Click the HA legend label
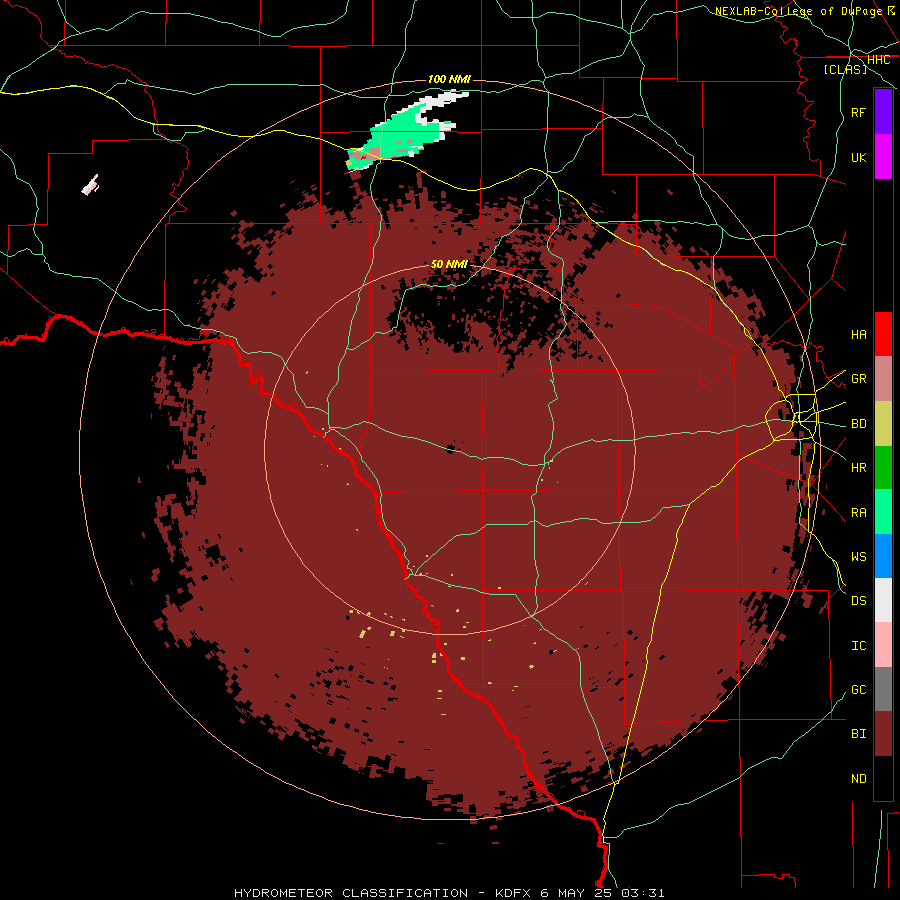Image resolution: width=900 pixels, height=900 pixels. [858, 334]
